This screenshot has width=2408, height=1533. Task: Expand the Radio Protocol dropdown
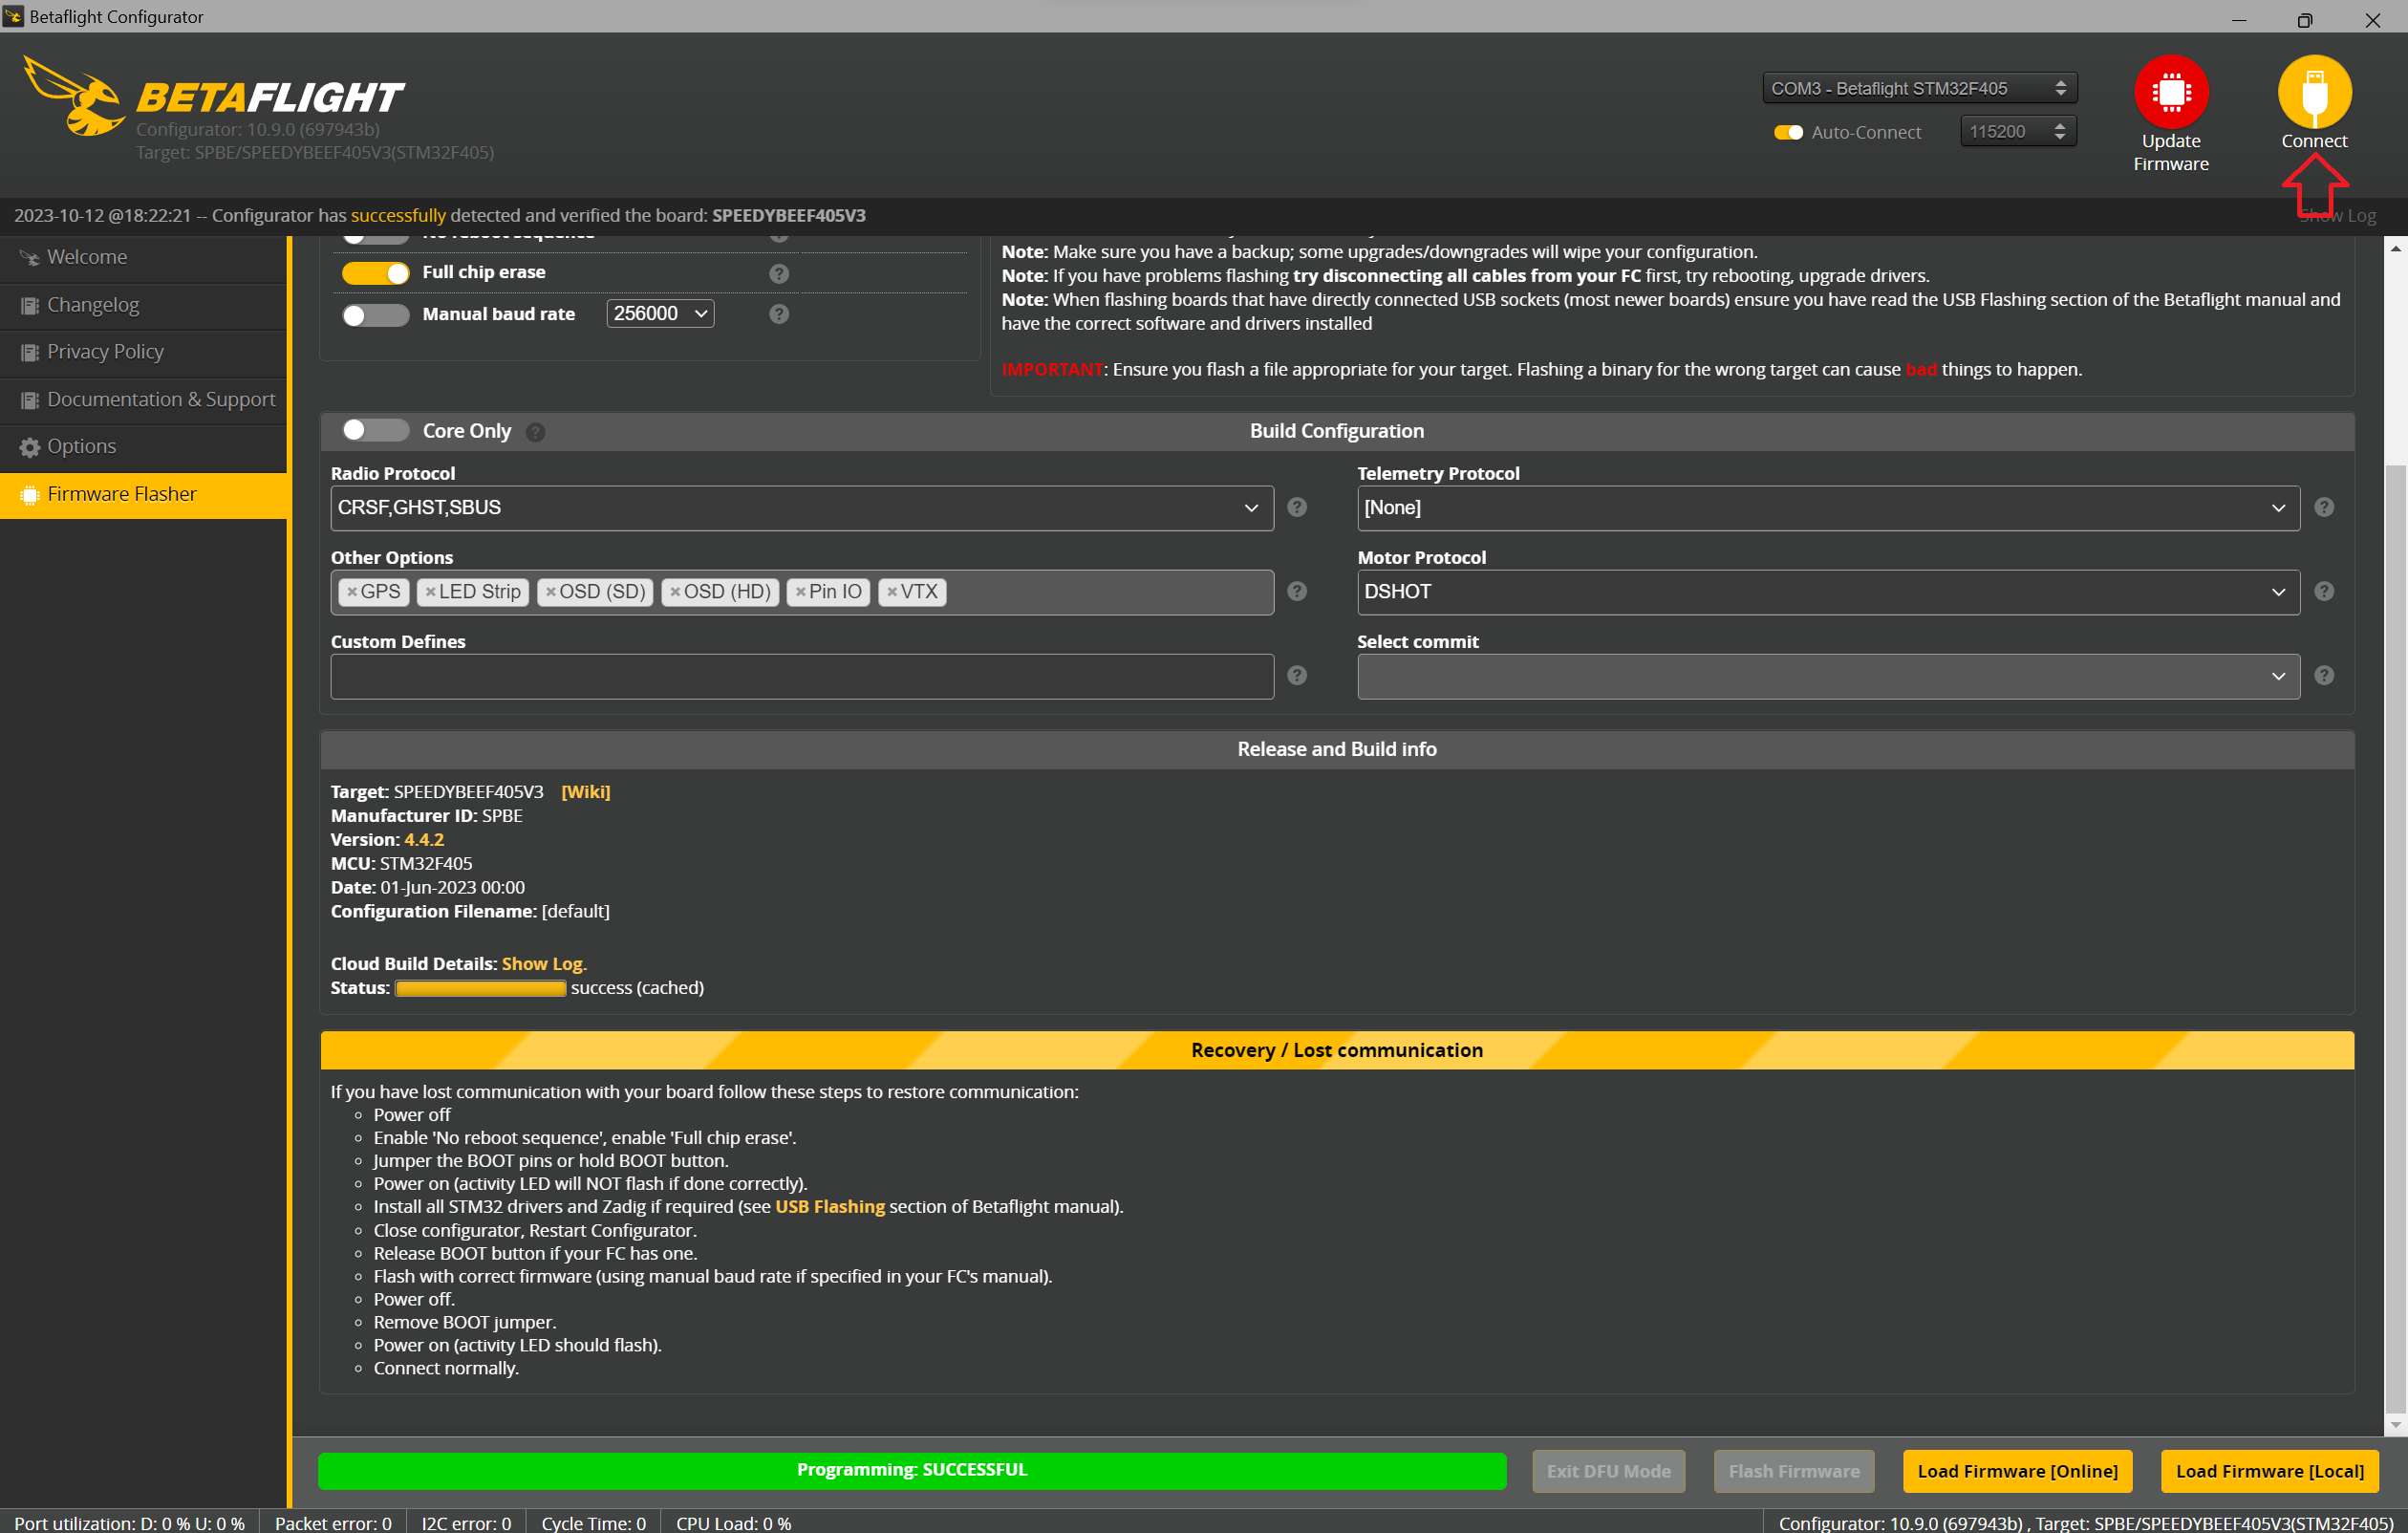click(x=801, y=508)
